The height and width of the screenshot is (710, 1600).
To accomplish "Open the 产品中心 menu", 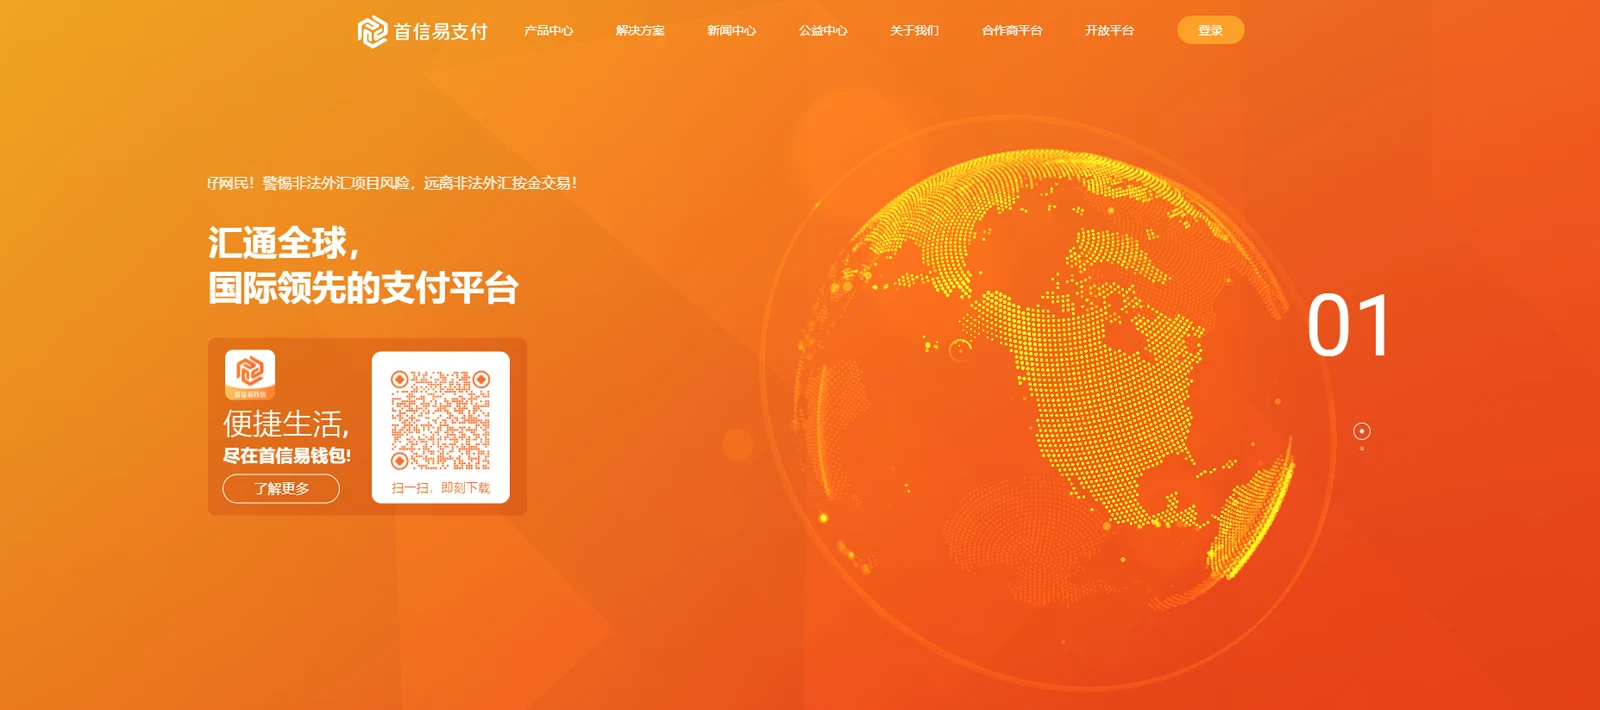I will (x=548, y=31).
